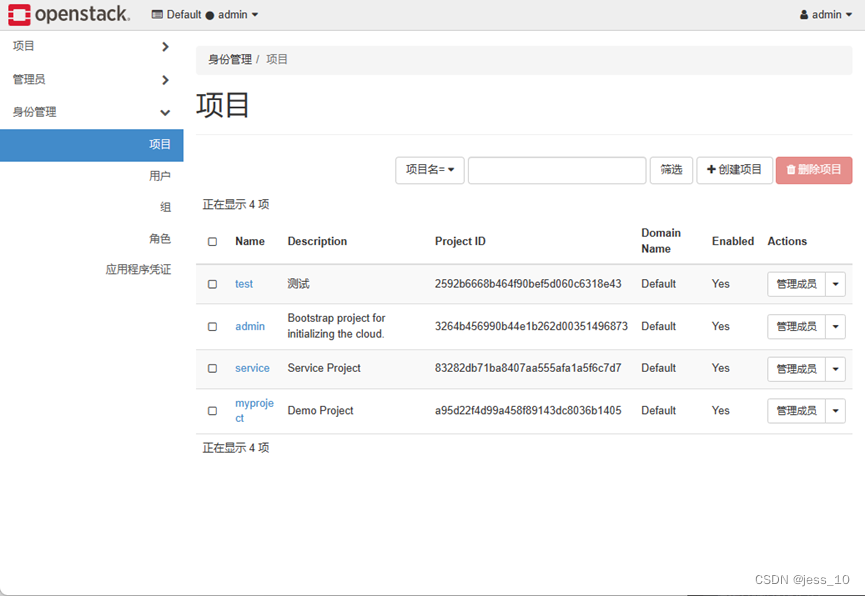This screenshot has width=865, height=596.
Task: Open actions dropdown arrow for admin project
Action: pos(835,327)
